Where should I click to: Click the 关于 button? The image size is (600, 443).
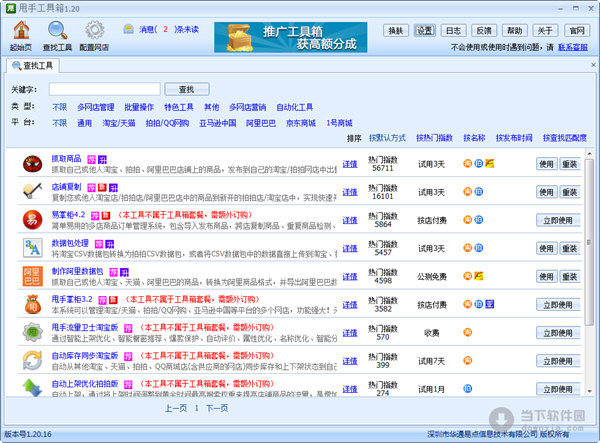click(545, 31)
